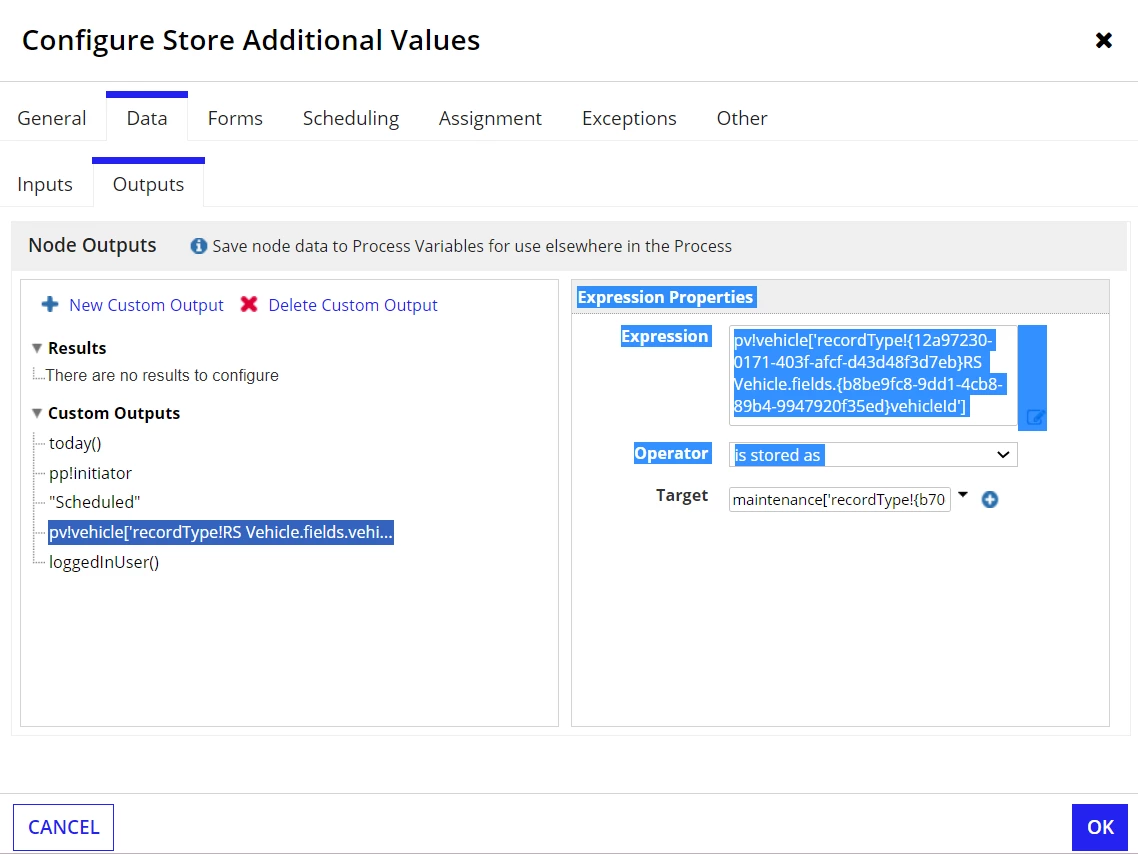1138x854 pixels.
Task: Select the Outputs sub-tab
Action: click(148, 184)
